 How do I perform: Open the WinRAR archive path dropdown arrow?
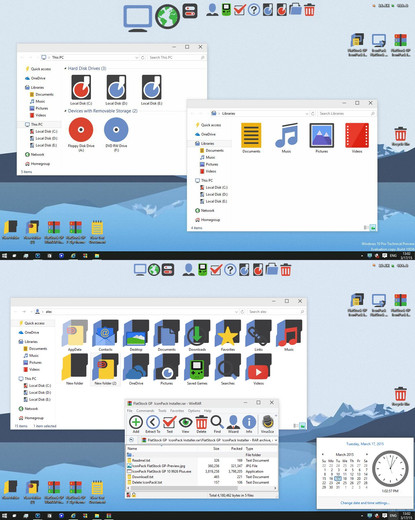[276, 440]
